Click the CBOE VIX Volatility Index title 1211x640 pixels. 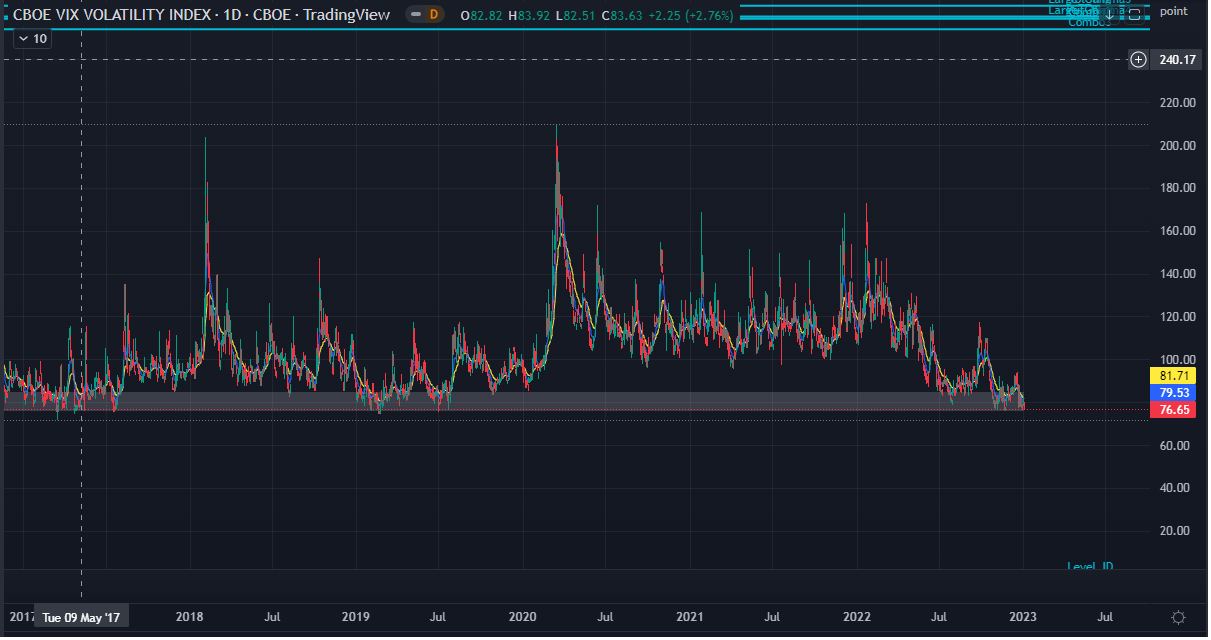pos(201,15)
